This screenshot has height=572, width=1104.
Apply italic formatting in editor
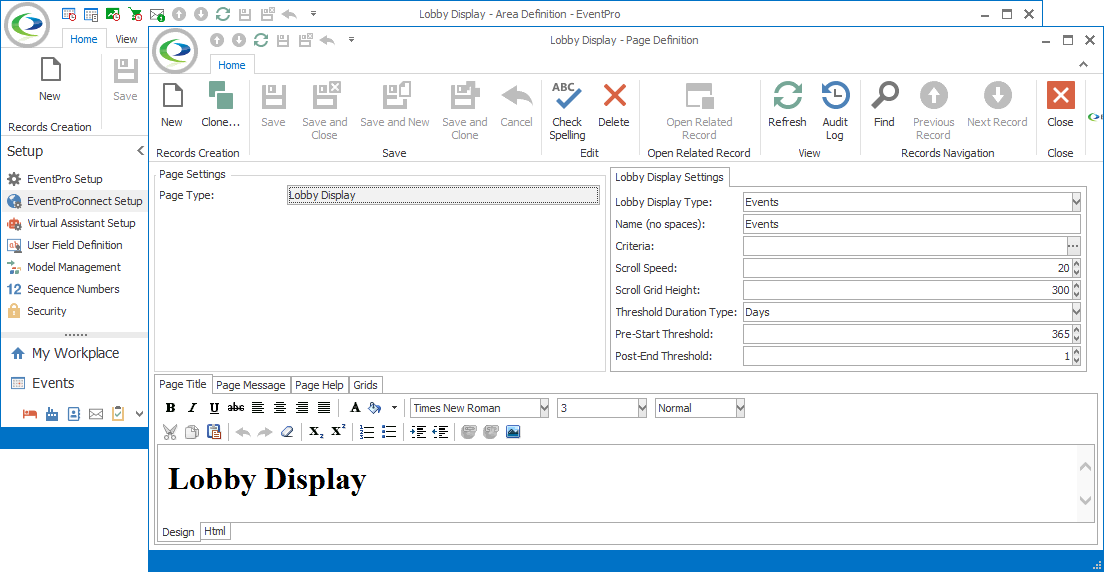click(x=192, y=408)
